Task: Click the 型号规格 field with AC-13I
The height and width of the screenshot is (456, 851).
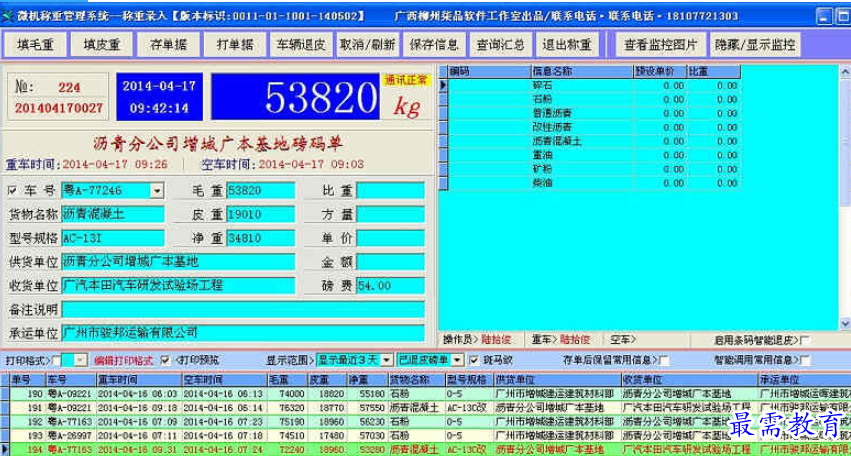Action: [113, 238]
